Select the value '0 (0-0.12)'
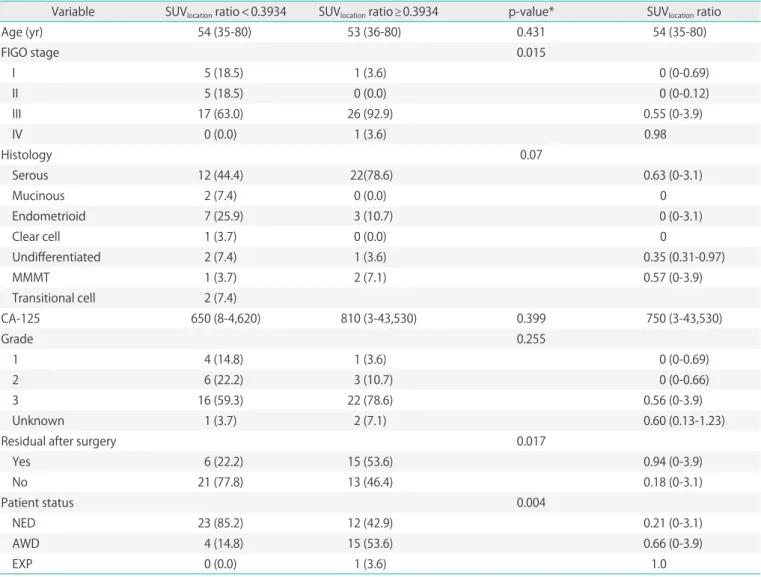This screenshot has height=577, width=761. [x=684, y=94]
